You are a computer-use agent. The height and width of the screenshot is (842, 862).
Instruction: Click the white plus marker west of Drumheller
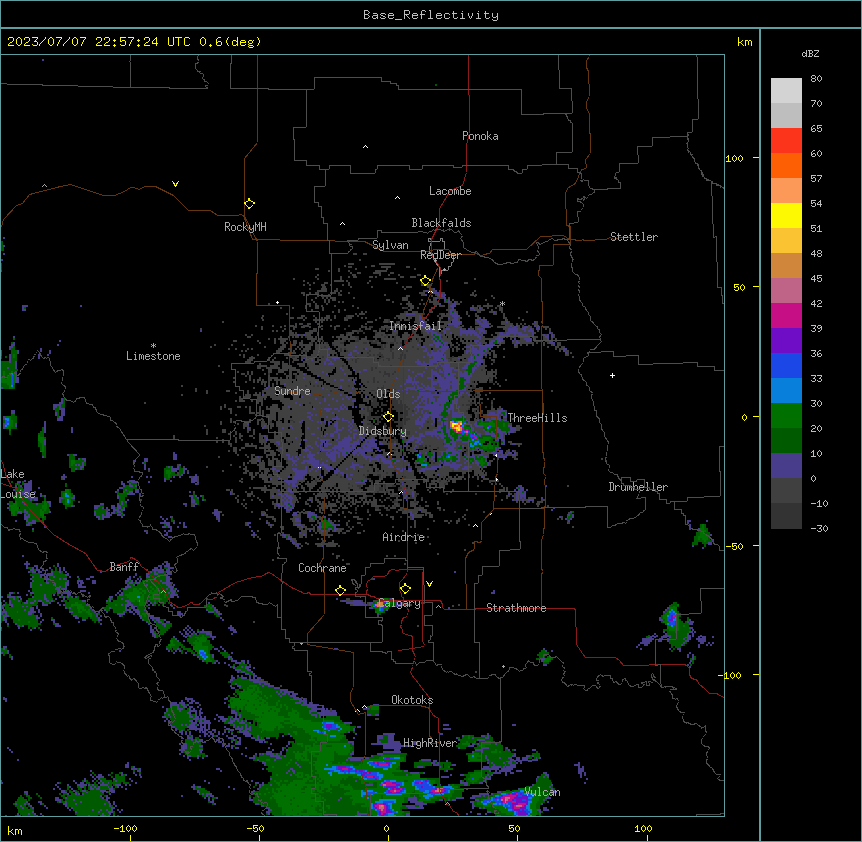tap(612, 375)
